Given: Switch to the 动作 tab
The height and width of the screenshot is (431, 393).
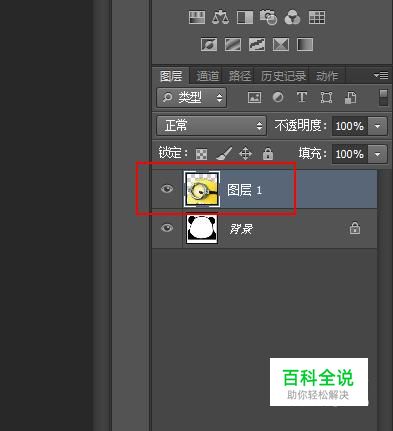Looking at the screenshot, I should pos(327,76).
